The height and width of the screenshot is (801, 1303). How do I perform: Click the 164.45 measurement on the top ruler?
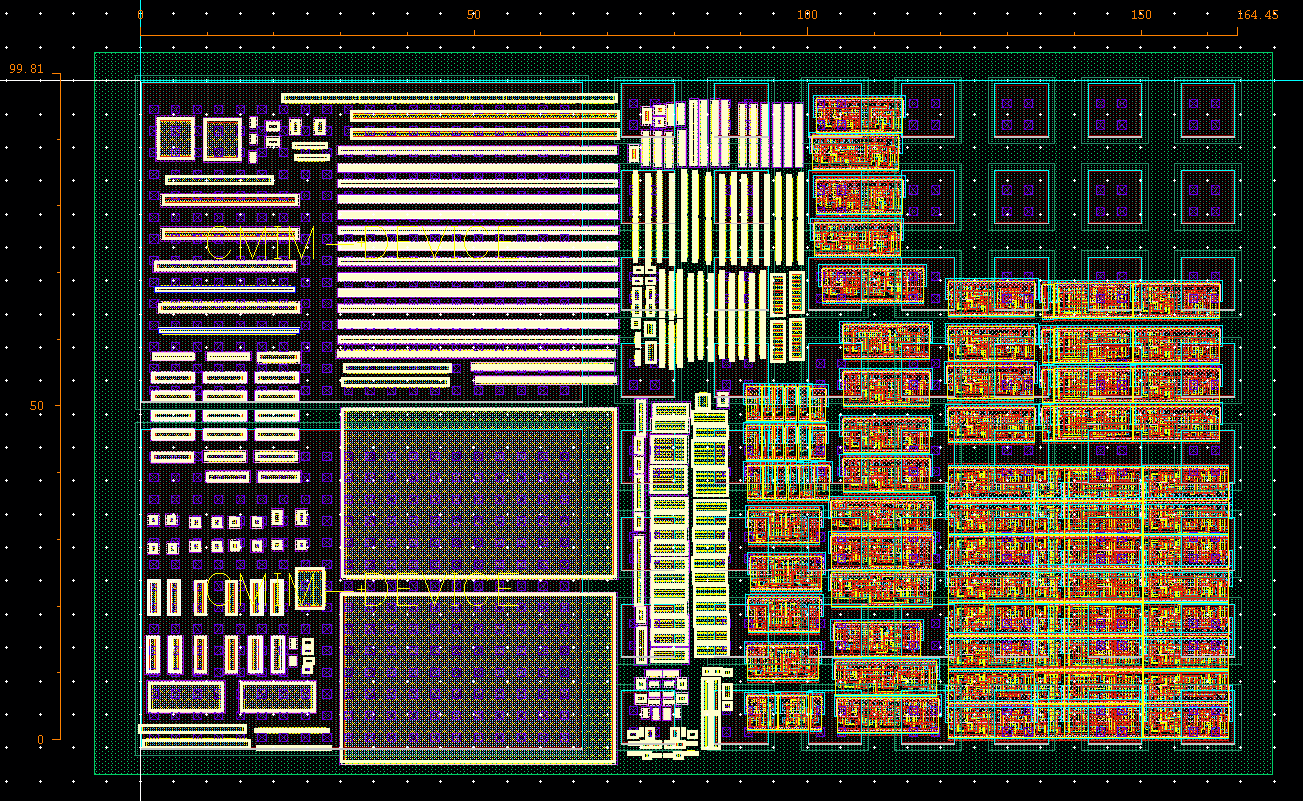coord(1257,15)
